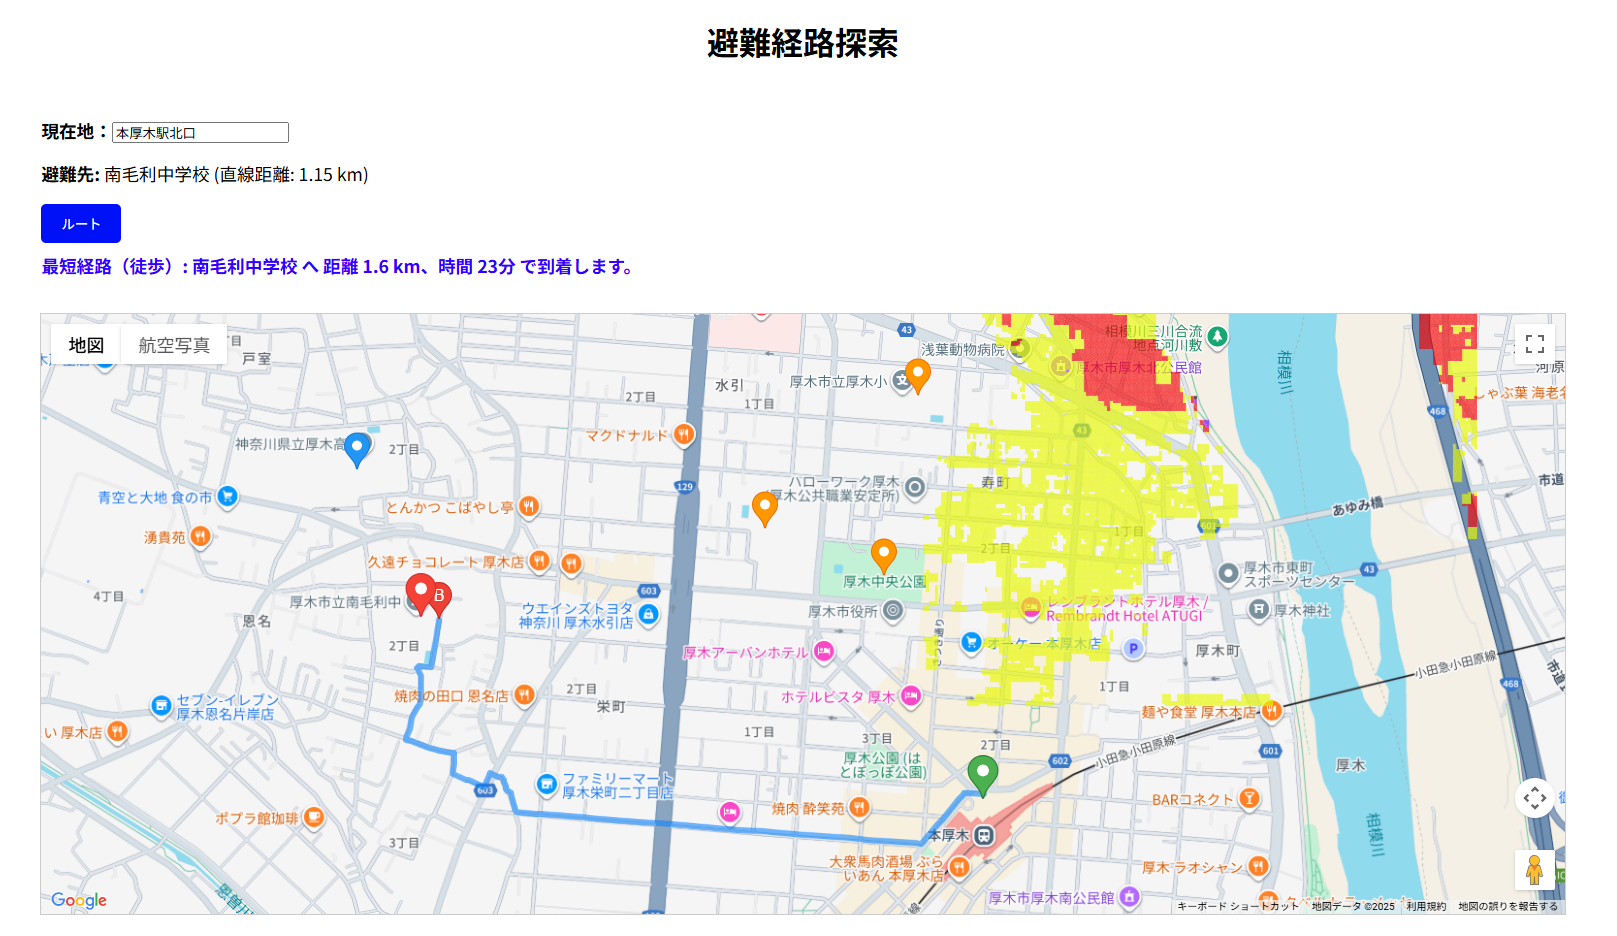Select the 地図 view tab
Image resolution: width=1617 pixels, height=936 pixels.
pyautogui.click(x=84, y=346)
